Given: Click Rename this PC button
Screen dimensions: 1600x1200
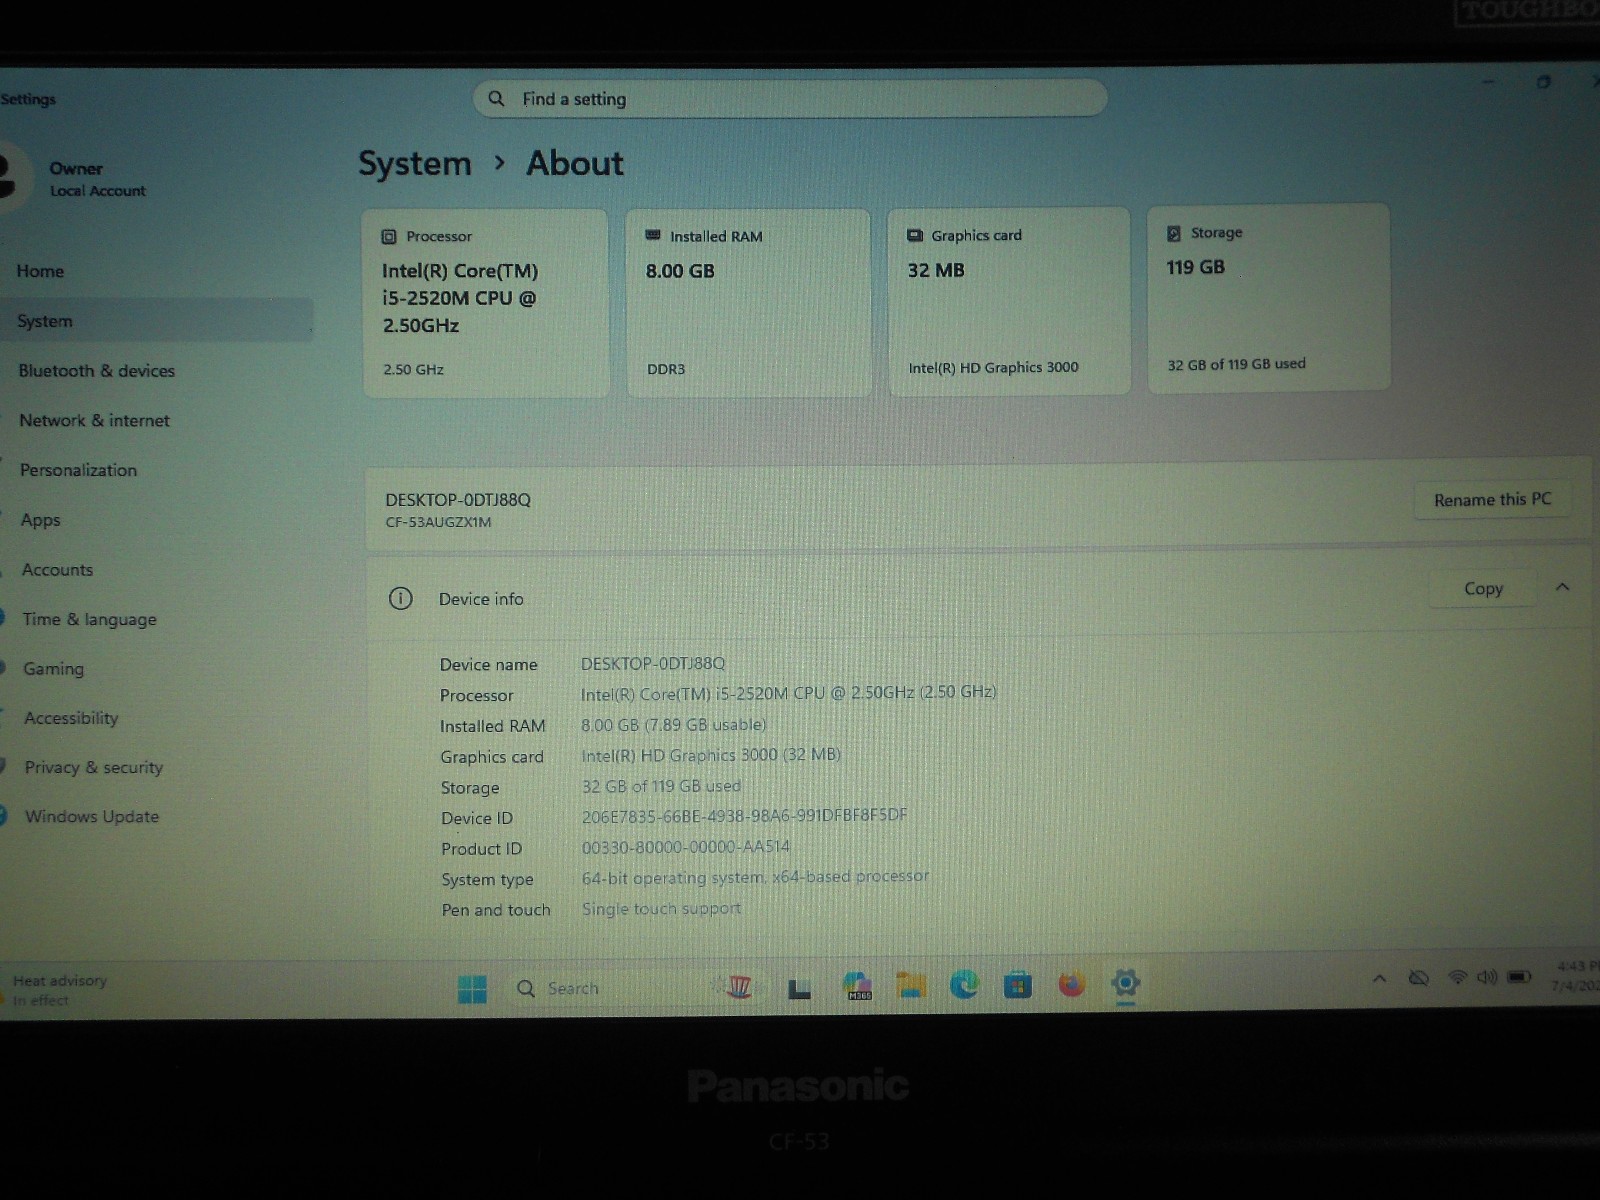Looking at the screenshot, I should click(1492, 500).
